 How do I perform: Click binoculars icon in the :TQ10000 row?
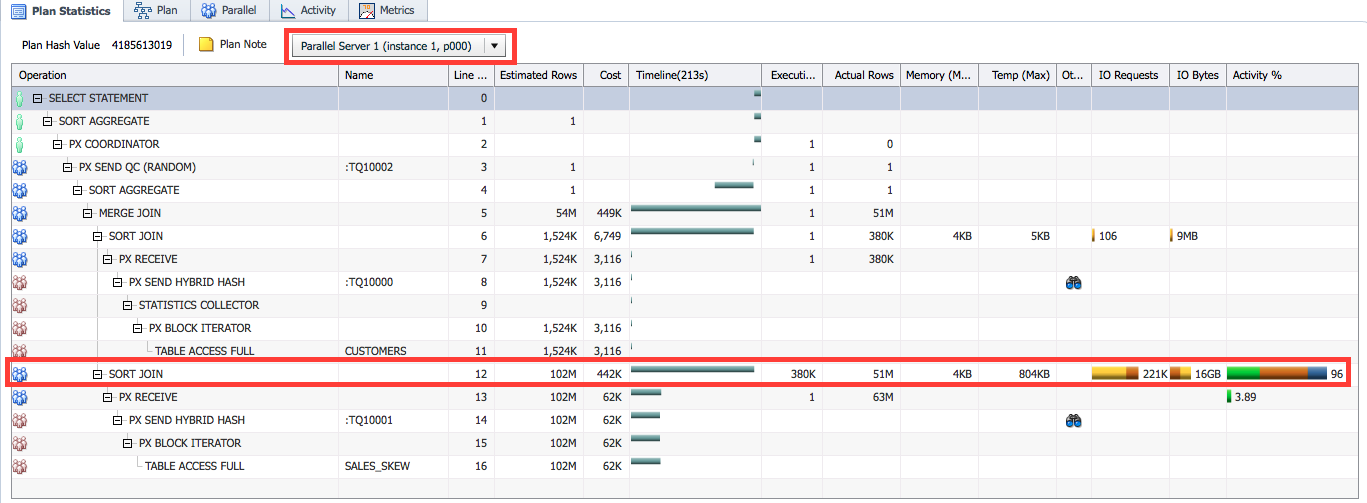pos(1073,283)
